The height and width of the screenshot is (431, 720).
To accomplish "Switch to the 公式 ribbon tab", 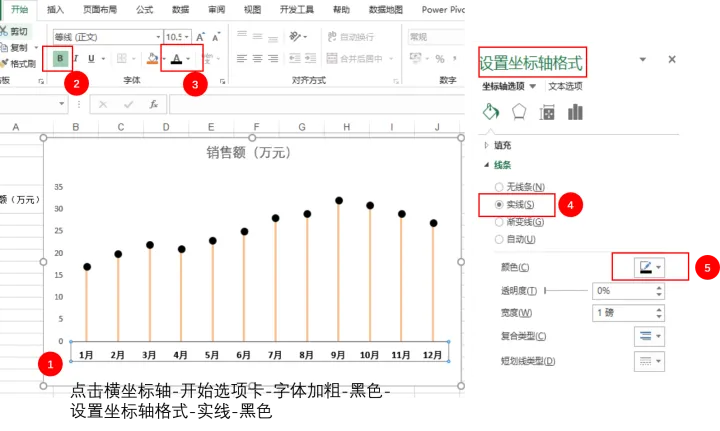I will [x=144, y=9].
